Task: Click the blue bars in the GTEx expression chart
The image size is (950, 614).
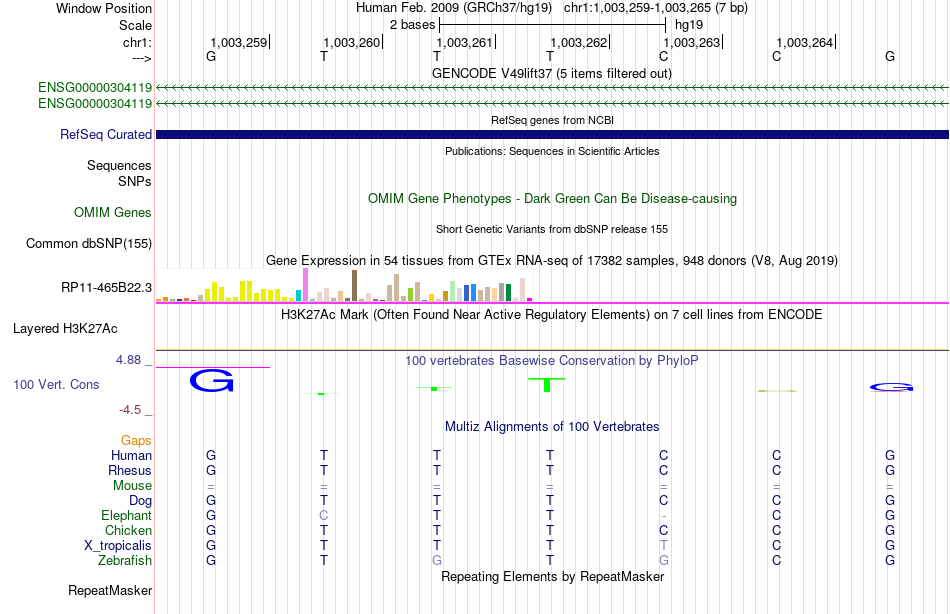Action: click(470, 293)
